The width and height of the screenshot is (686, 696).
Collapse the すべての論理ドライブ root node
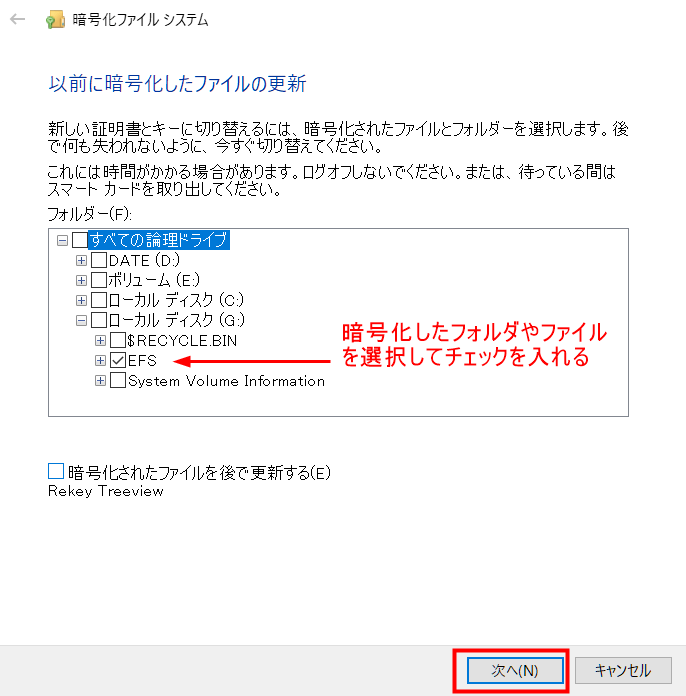tap(63, 240)
